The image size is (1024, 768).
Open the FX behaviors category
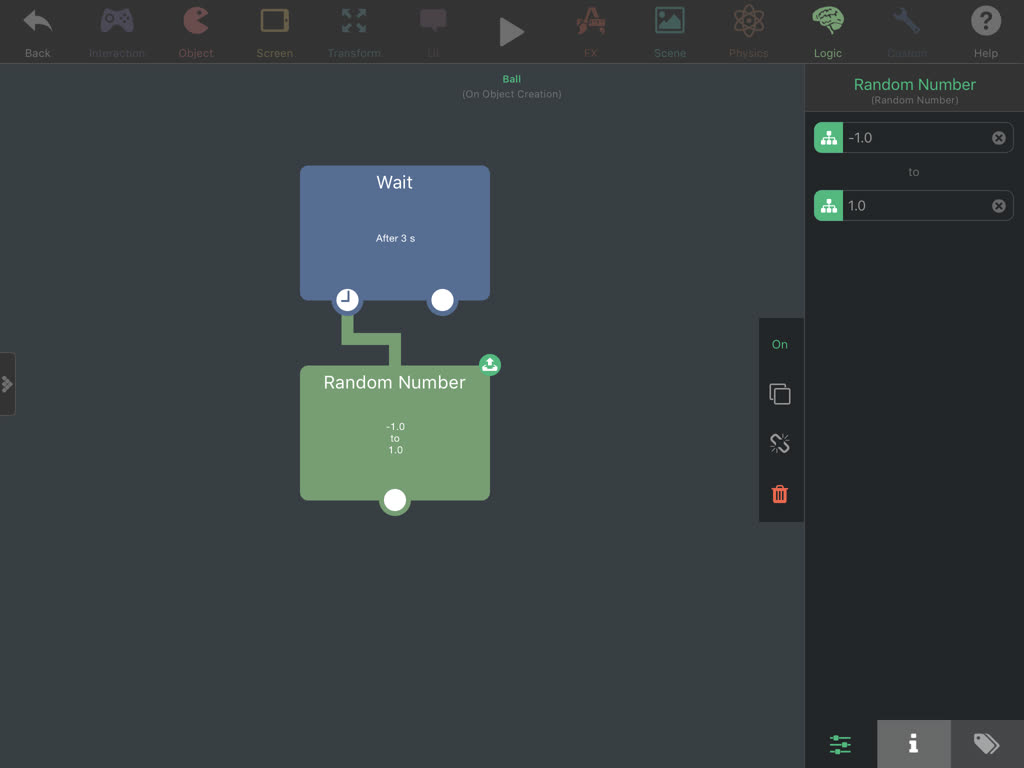[x=590, y=31]
